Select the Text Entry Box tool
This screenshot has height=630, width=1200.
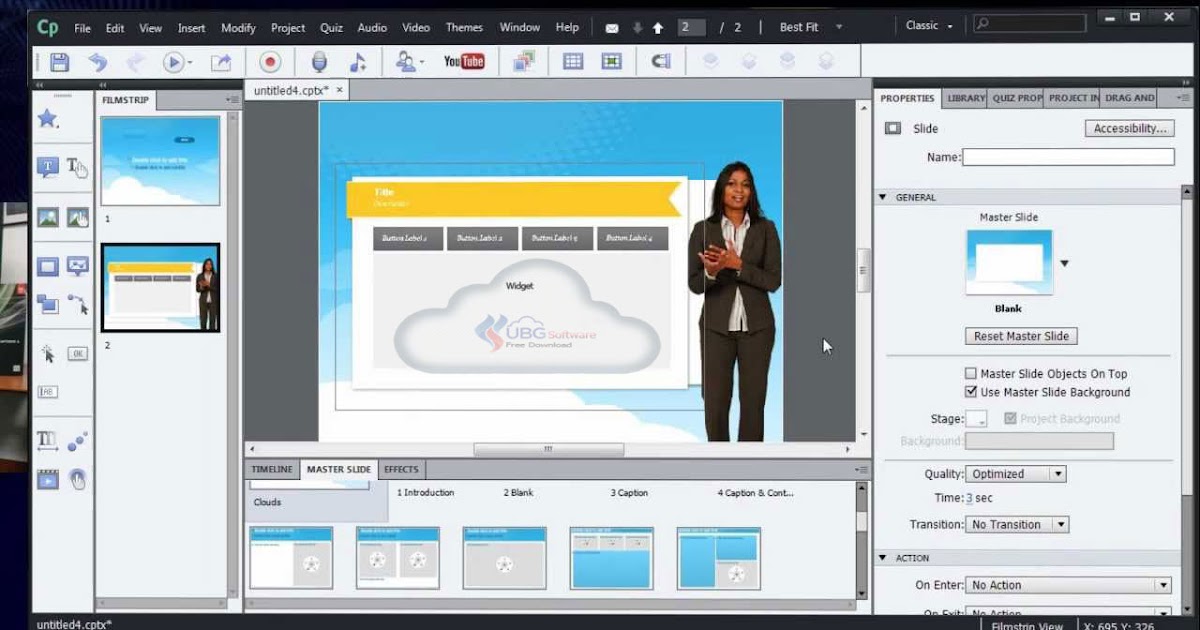point(47,391)
